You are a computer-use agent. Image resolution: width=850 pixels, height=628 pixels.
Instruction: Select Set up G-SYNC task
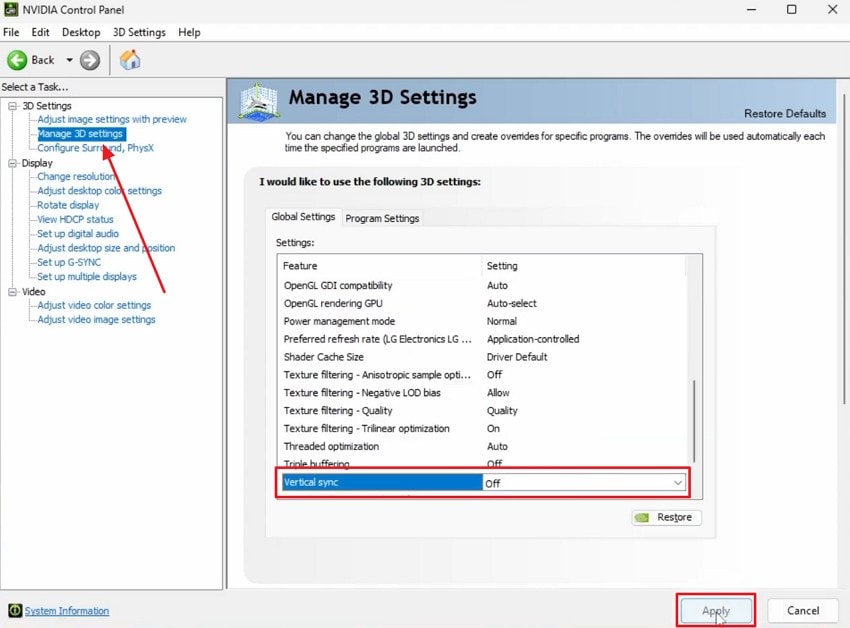[x=69, y=262]
